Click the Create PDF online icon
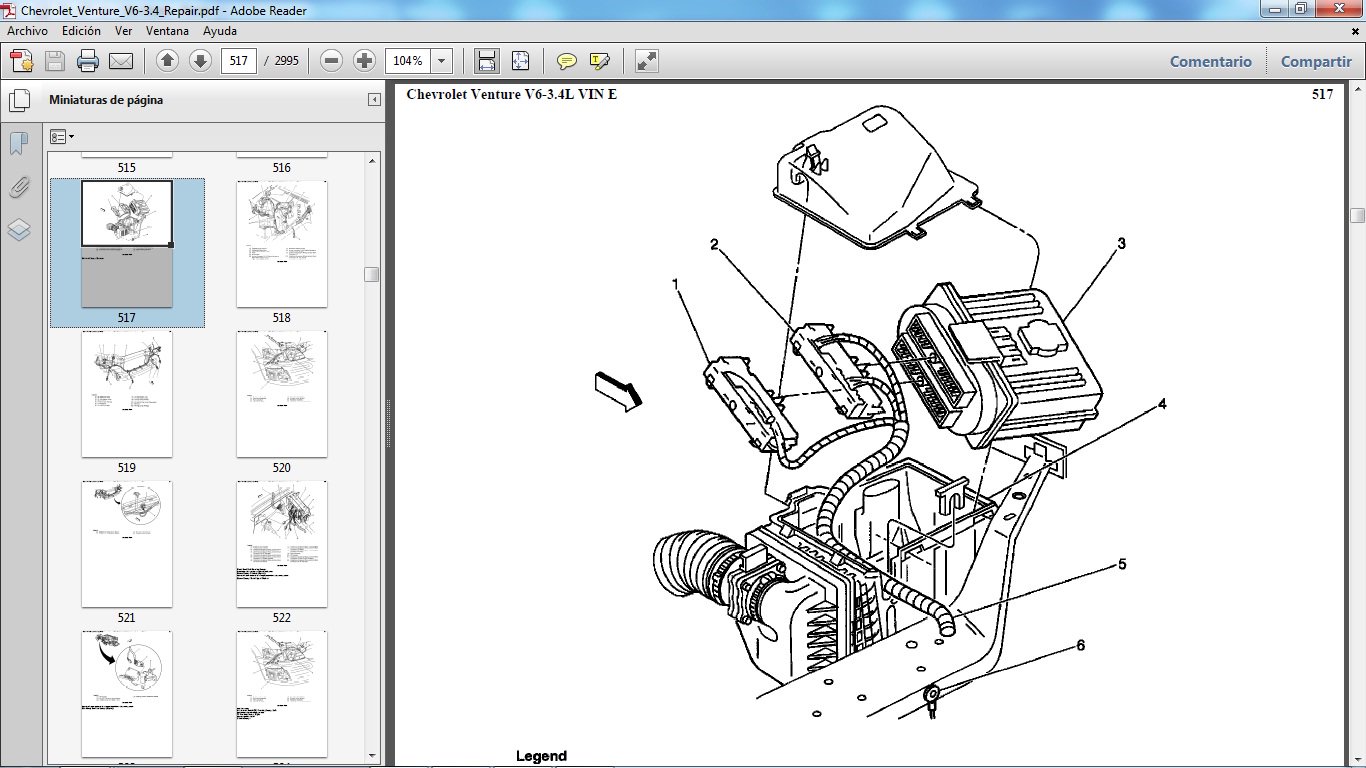1366x768 pixels. pos(22,61)
